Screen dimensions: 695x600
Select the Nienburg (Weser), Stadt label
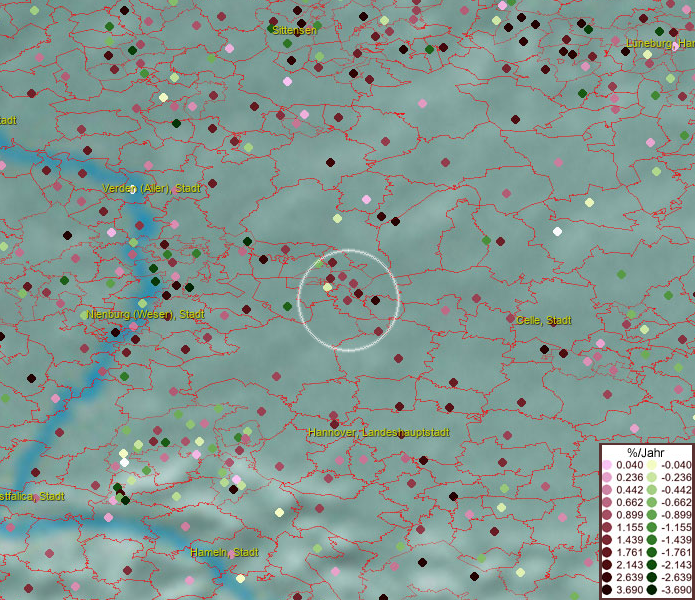click(146, 314)
